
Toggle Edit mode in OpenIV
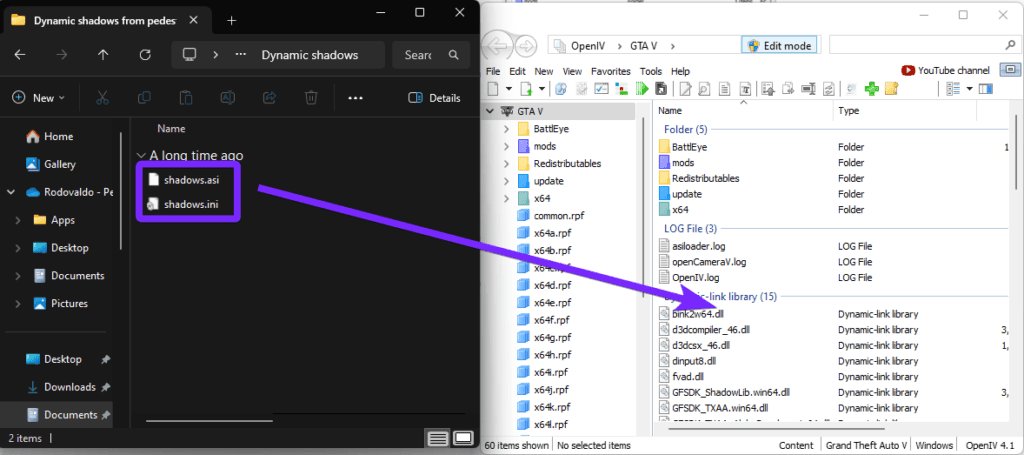coord(779,46)
